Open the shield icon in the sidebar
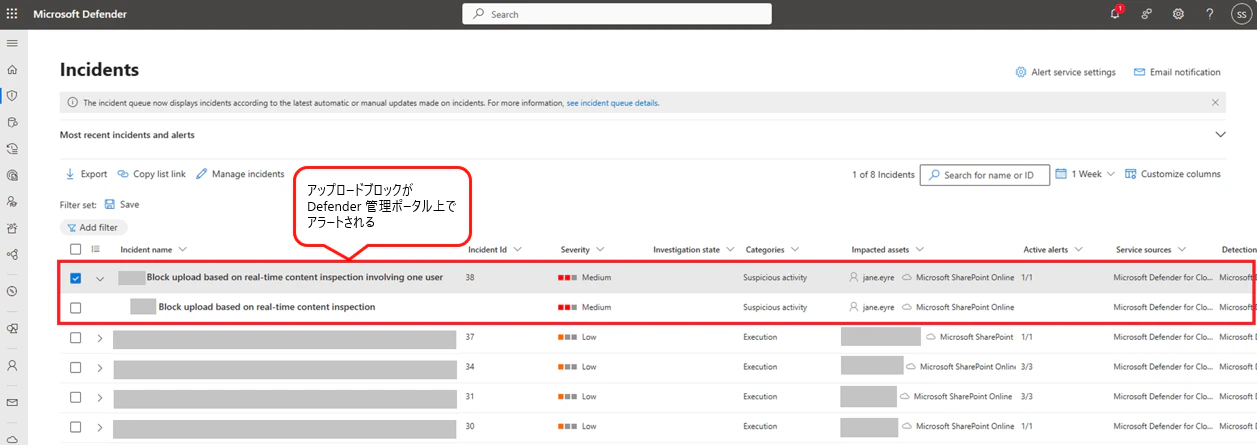Screen dimensions: 1257x445 [x=12, y=96]
